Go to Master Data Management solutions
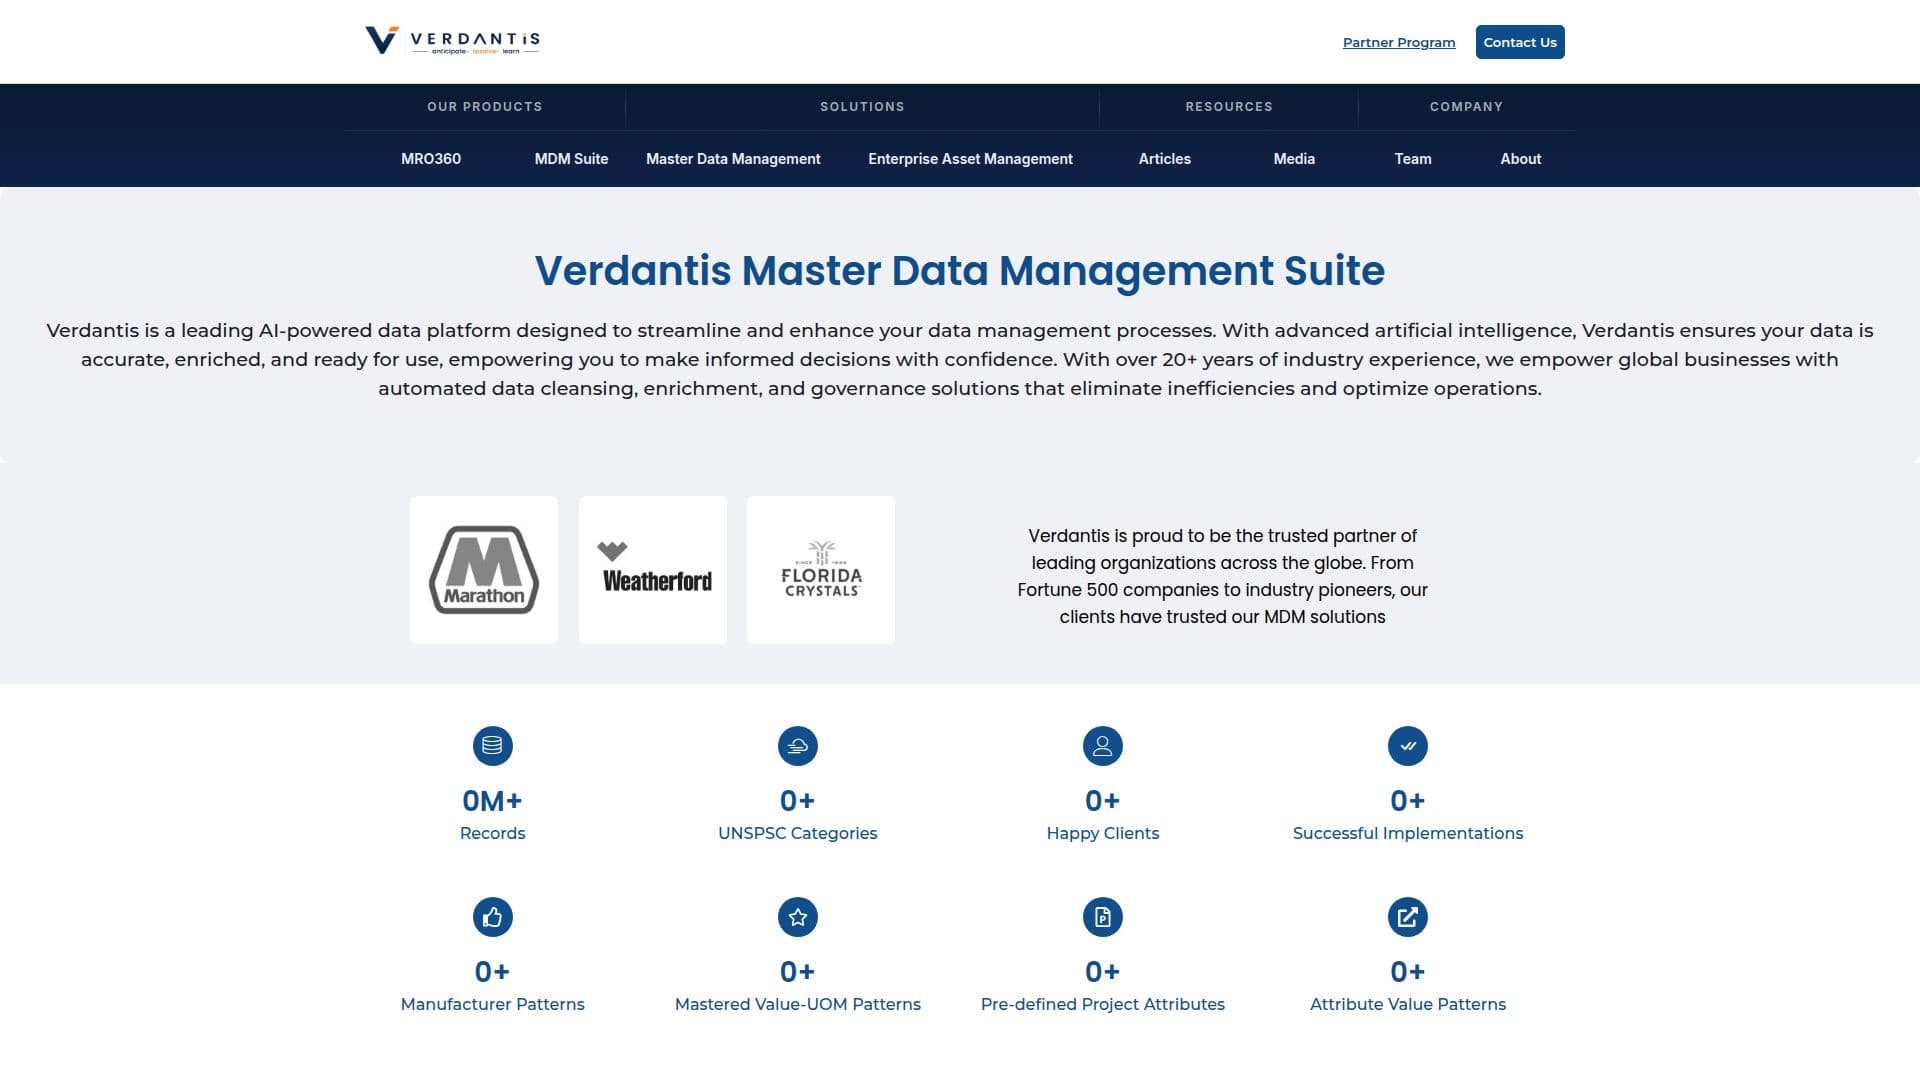This screenshot has height=1080, width=1920. click(x=733, y=159)
